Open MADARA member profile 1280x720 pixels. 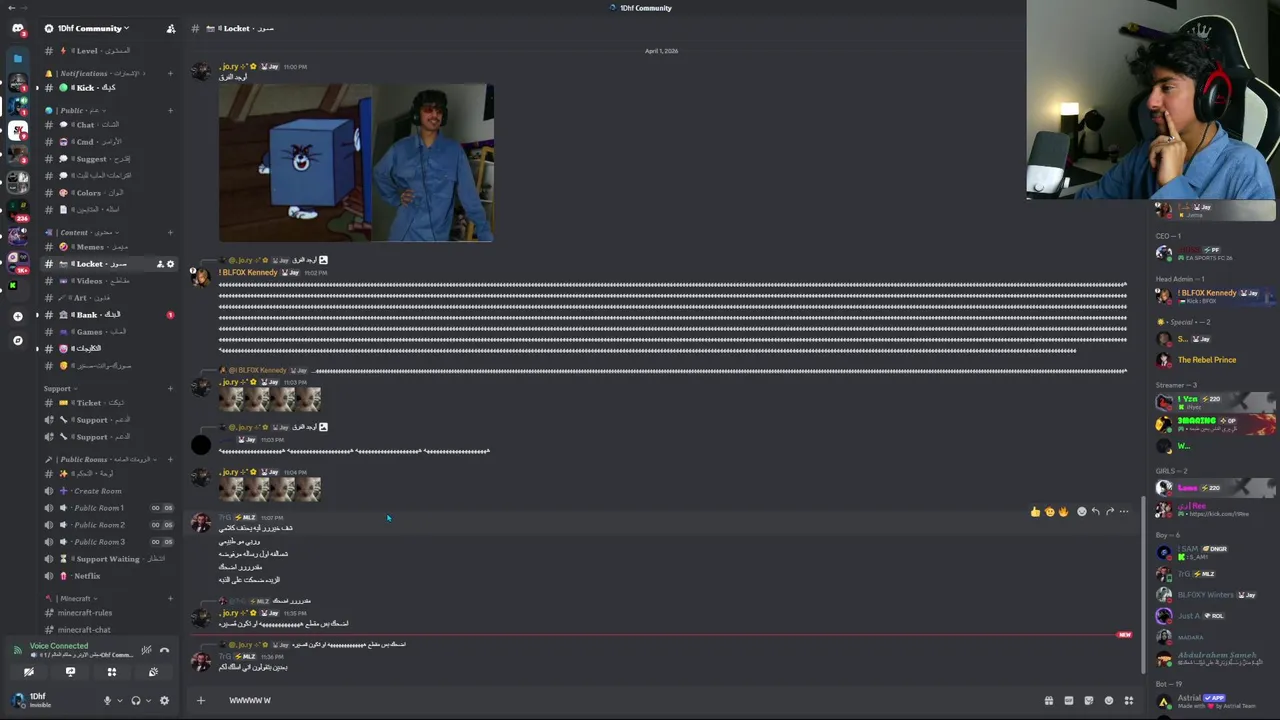coord(1215,636)
